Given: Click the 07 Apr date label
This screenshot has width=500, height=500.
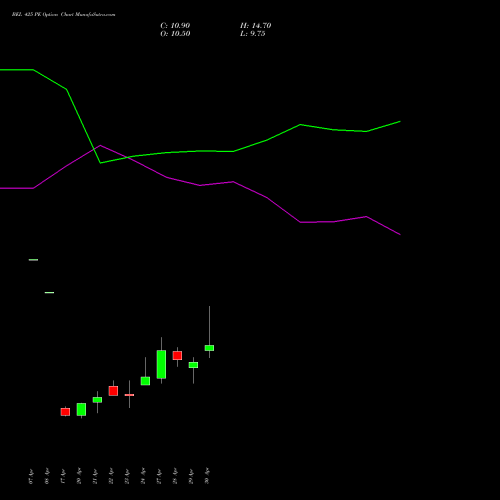Looking at the screenshot, I should click(31, 476).
